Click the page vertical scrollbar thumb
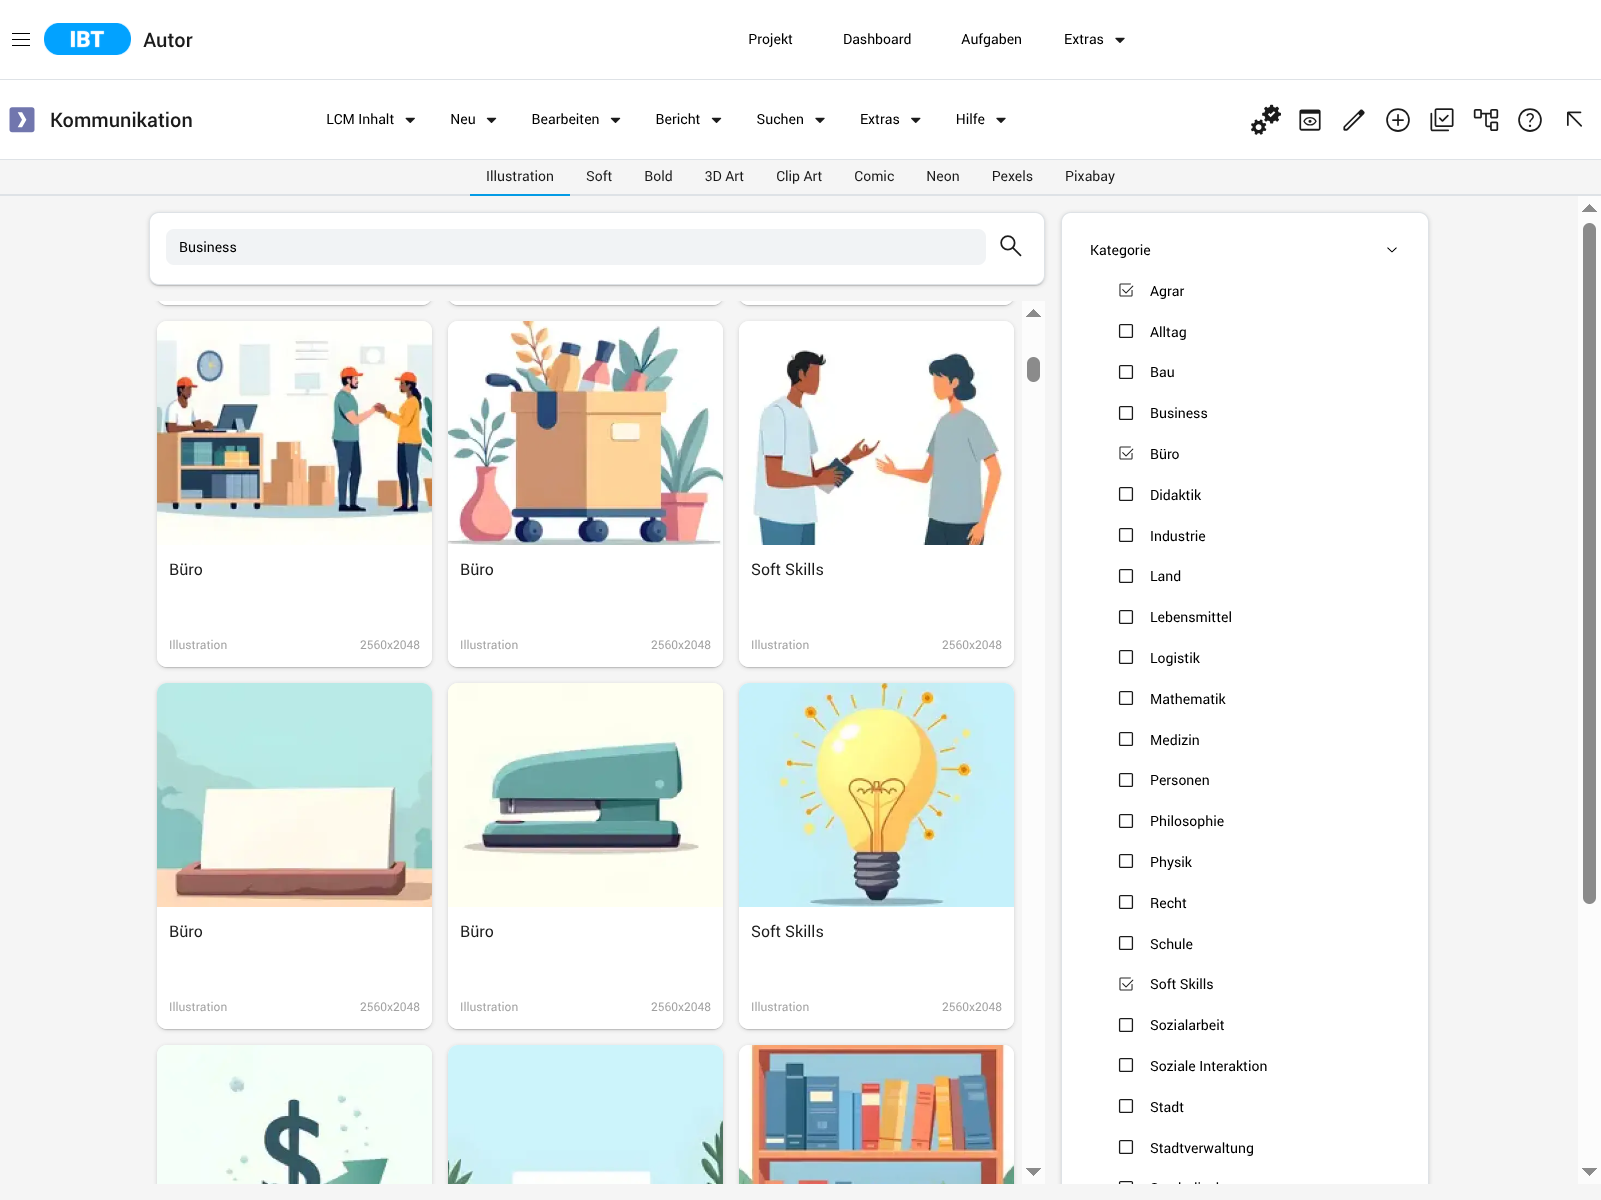The width and height of the screenshot is (1601, 1200). click(1589, 563)
